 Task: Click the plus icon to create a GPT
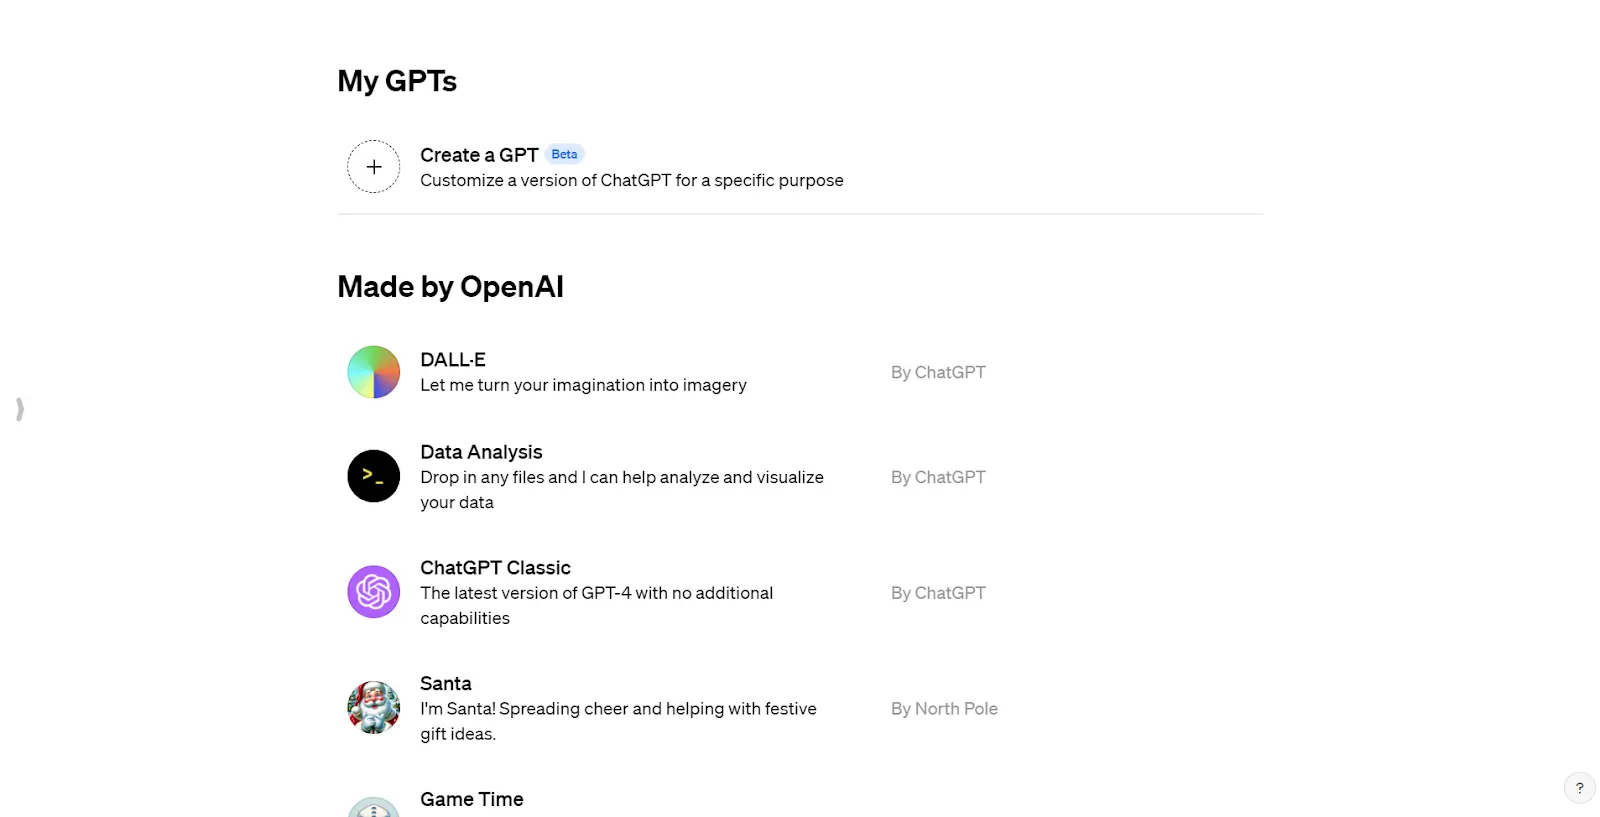[x=372, y=166]
